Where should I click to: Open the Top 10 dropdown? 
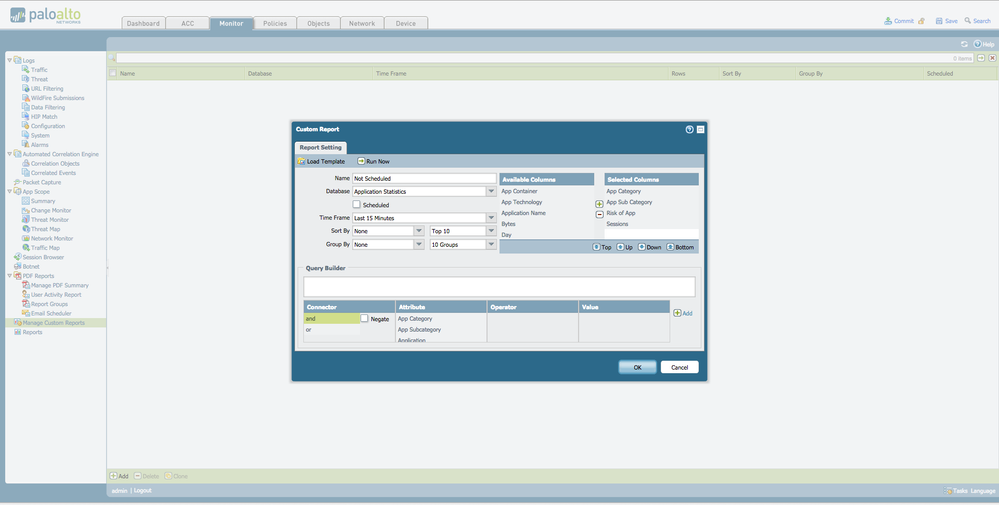point(463,231)
